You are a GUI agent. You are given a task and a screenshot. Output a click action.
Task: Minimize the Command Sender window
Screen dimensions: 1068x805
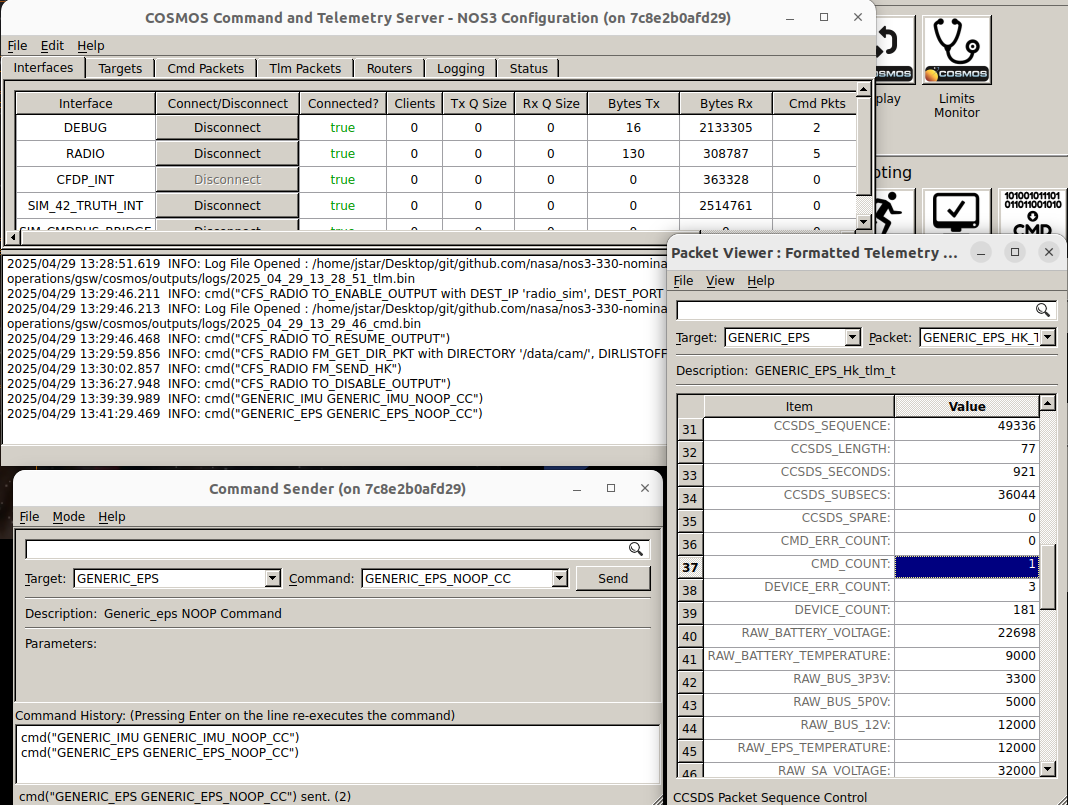pos(577,488)
